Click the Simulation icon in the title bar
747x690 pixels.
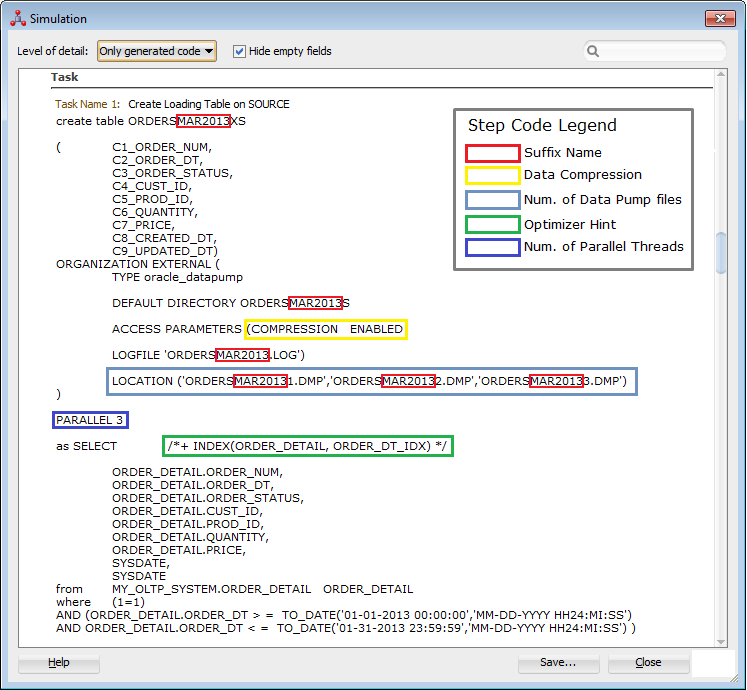17,18
